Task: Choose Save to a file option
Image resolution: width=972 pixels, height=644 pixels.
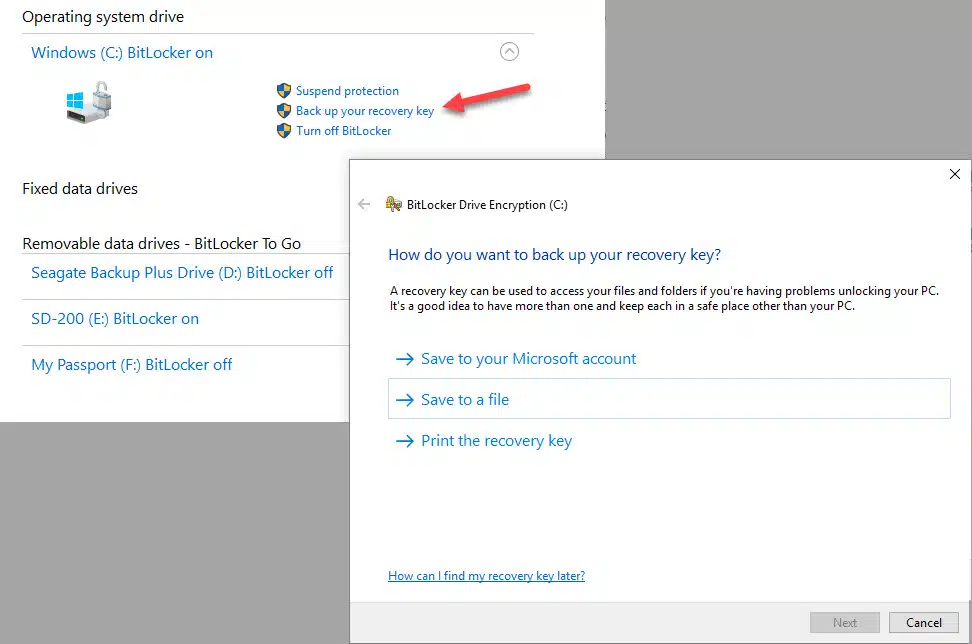Action: (x=669, y=399)
